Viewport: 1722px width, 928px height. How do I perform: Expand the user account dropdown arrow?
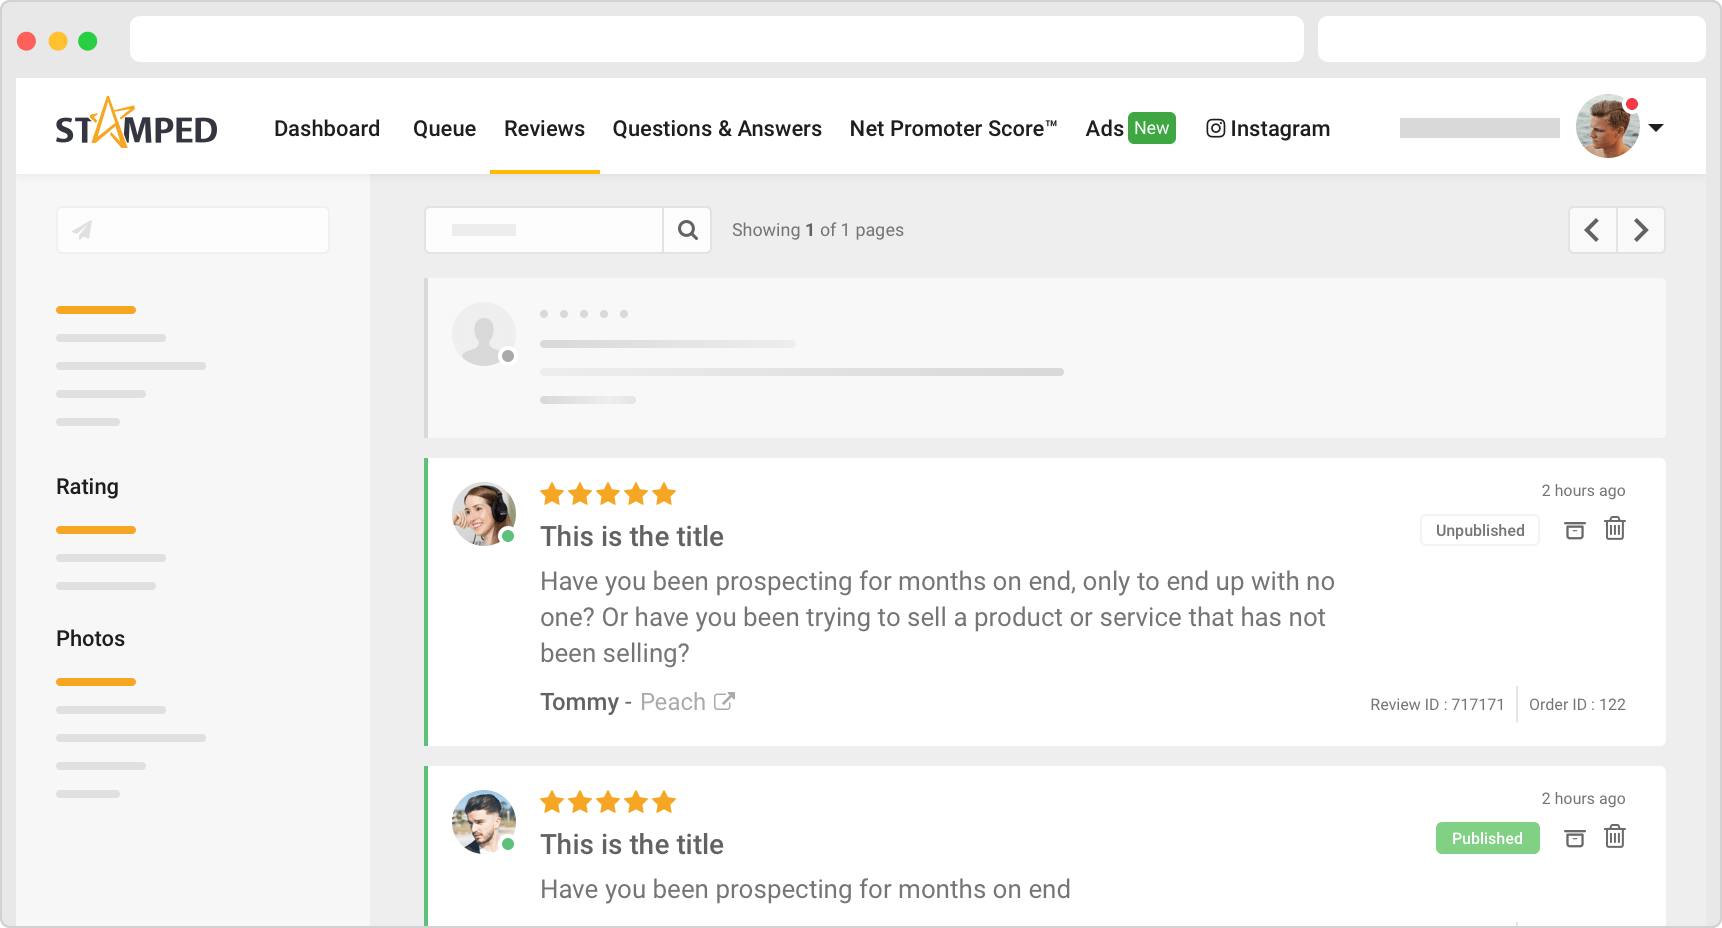click(1656, 128)
